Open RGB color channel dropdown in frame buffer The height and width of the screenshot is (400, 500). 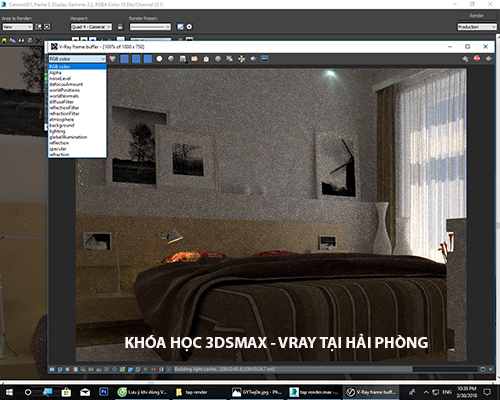pos(77,59)
